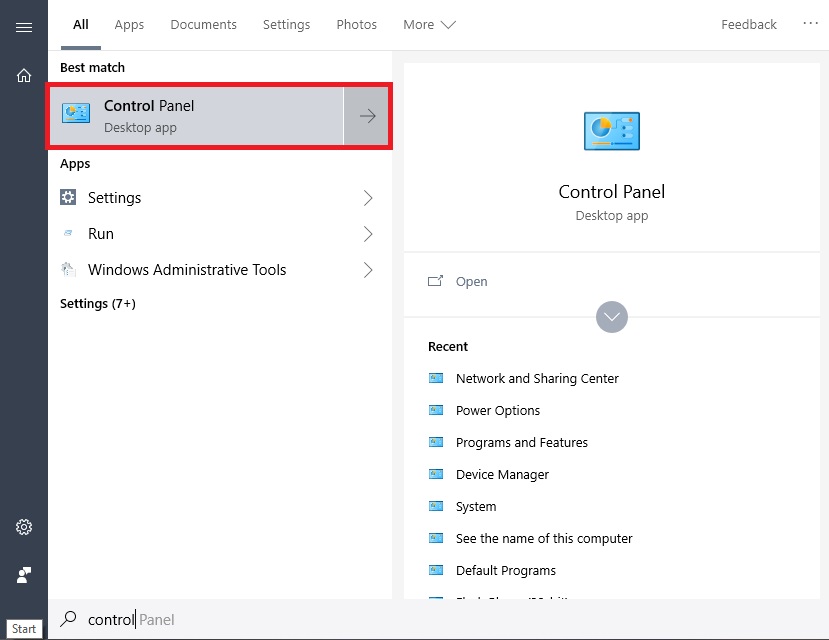Image resolution: width=829 pixels, height=640 pixels.
Task: Expand the arrow beside Control Panel best match
Action: click(367, 116)
